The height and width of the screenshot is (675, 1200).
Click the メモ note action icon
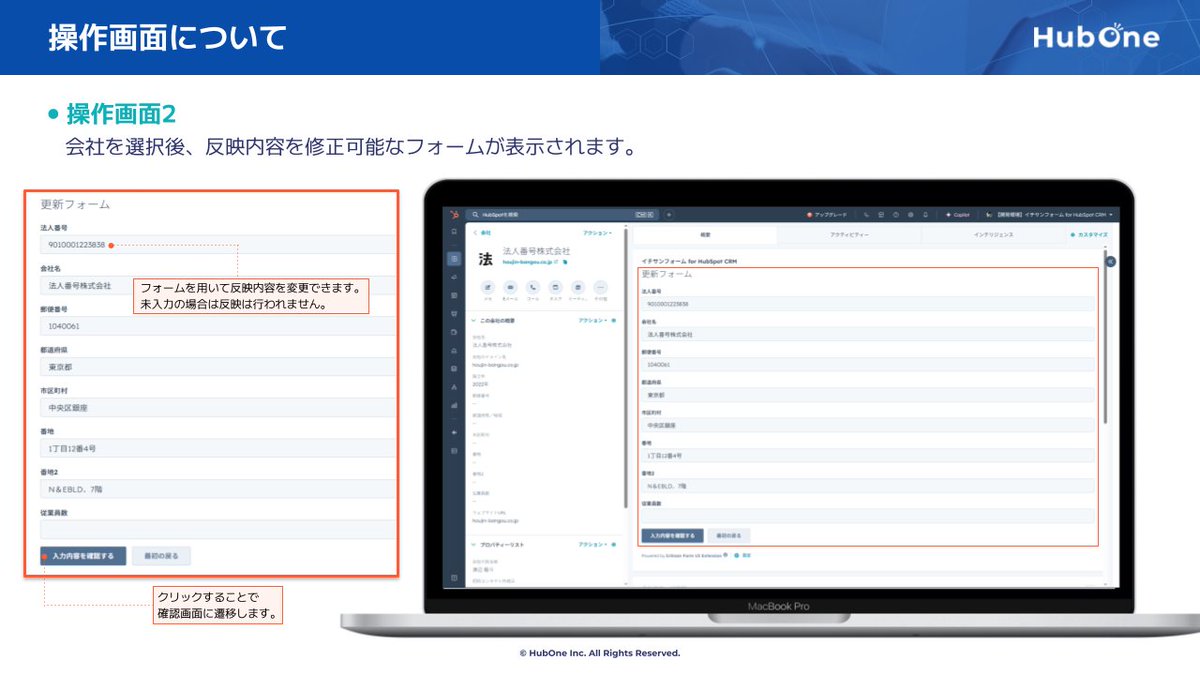[488, 287]
